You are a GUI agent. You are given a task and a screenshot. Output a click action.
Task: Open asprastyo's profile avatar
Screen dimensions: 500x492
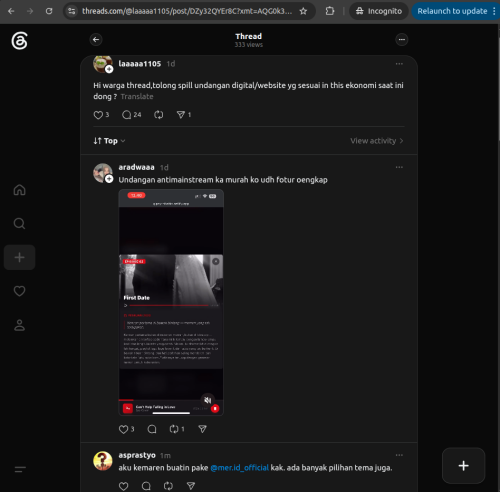pos(103,461)
